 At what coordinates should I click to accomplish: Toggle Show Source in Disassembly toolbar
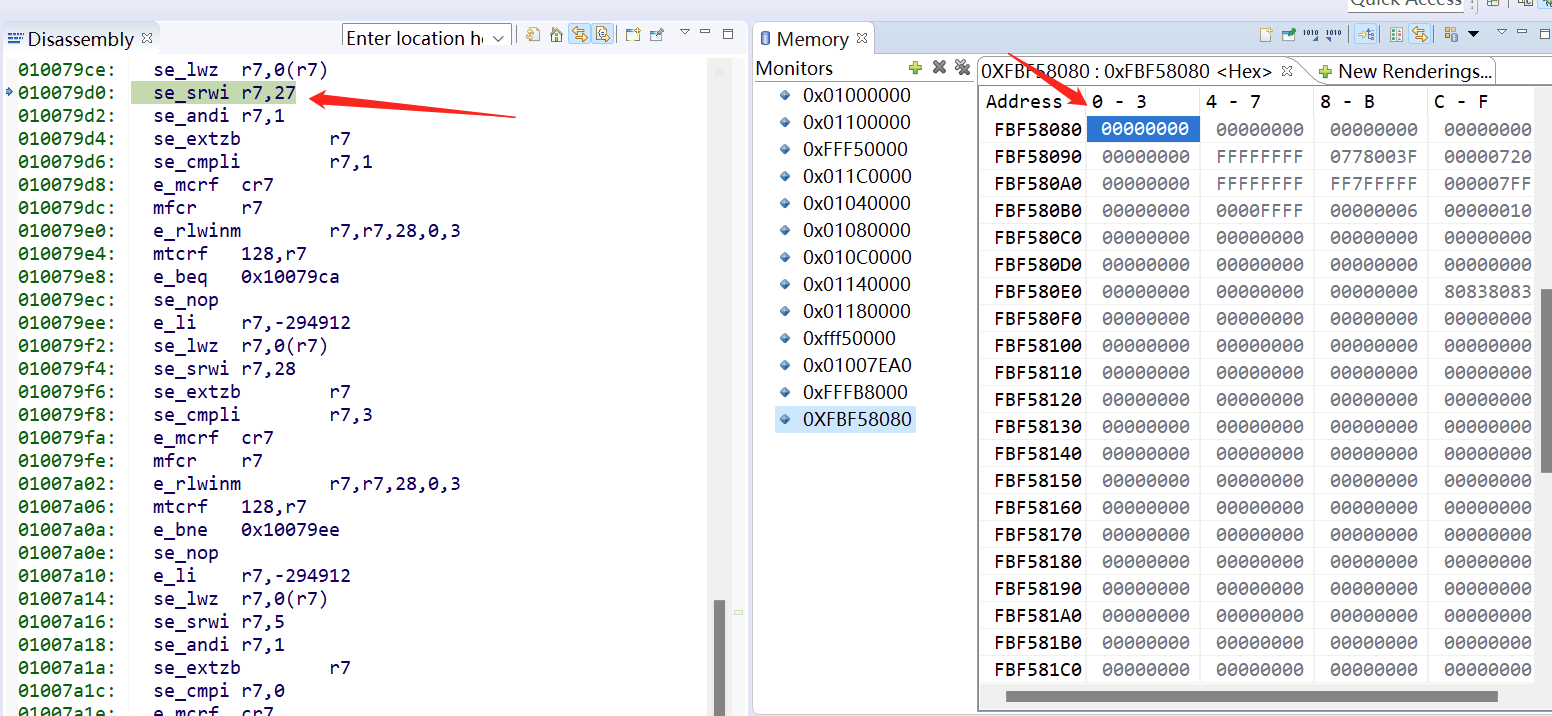coord(603,34)
